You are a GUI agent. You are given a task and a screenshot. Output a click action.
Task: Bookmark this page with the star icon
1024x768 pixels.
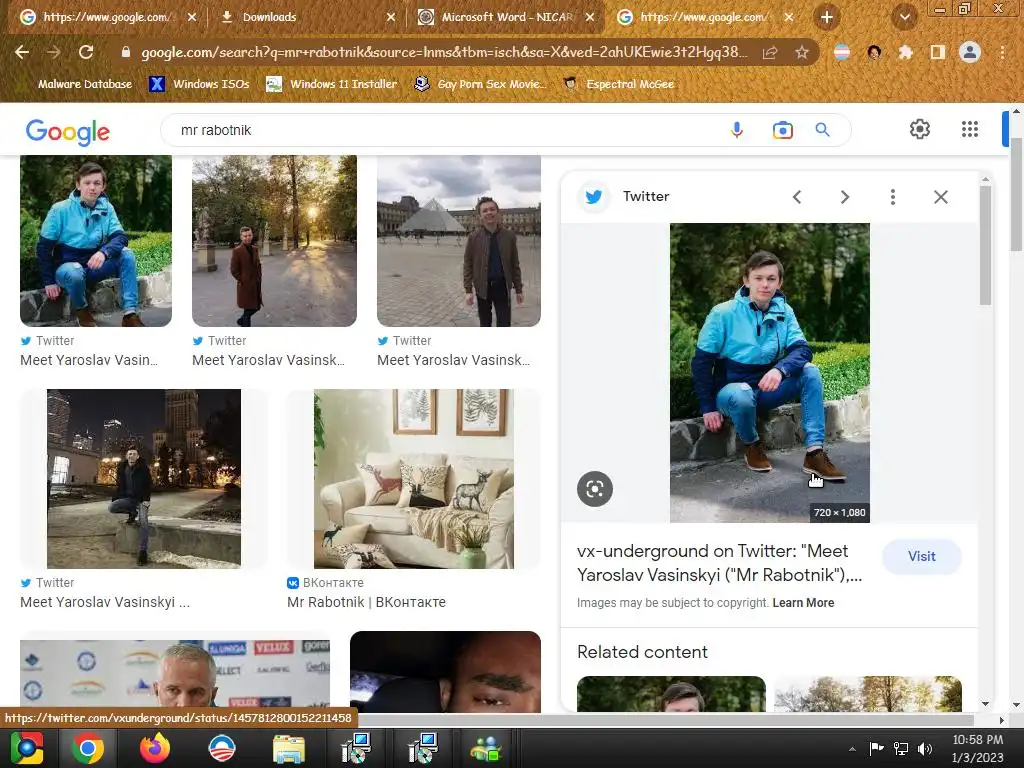[801, 52]
